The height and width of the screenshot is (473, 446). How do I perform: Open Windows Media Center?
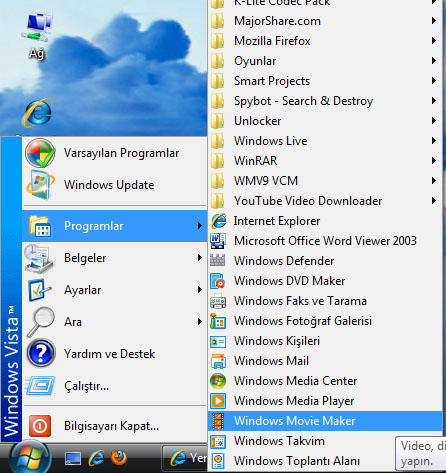325,381
